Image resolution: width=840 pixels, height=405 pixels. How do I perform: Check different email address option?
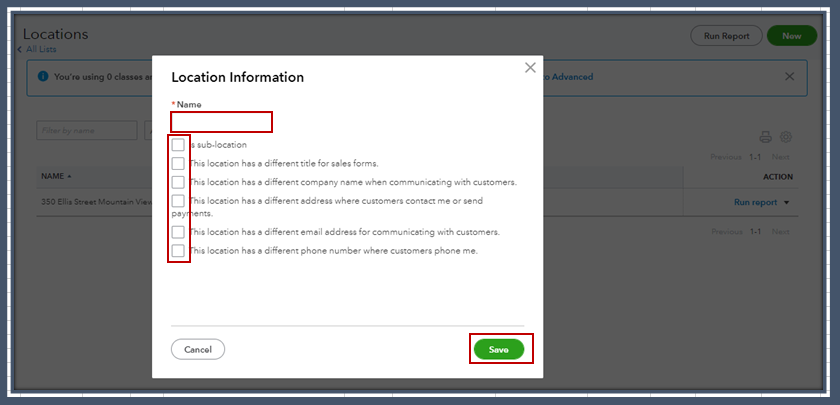point(178,232)
